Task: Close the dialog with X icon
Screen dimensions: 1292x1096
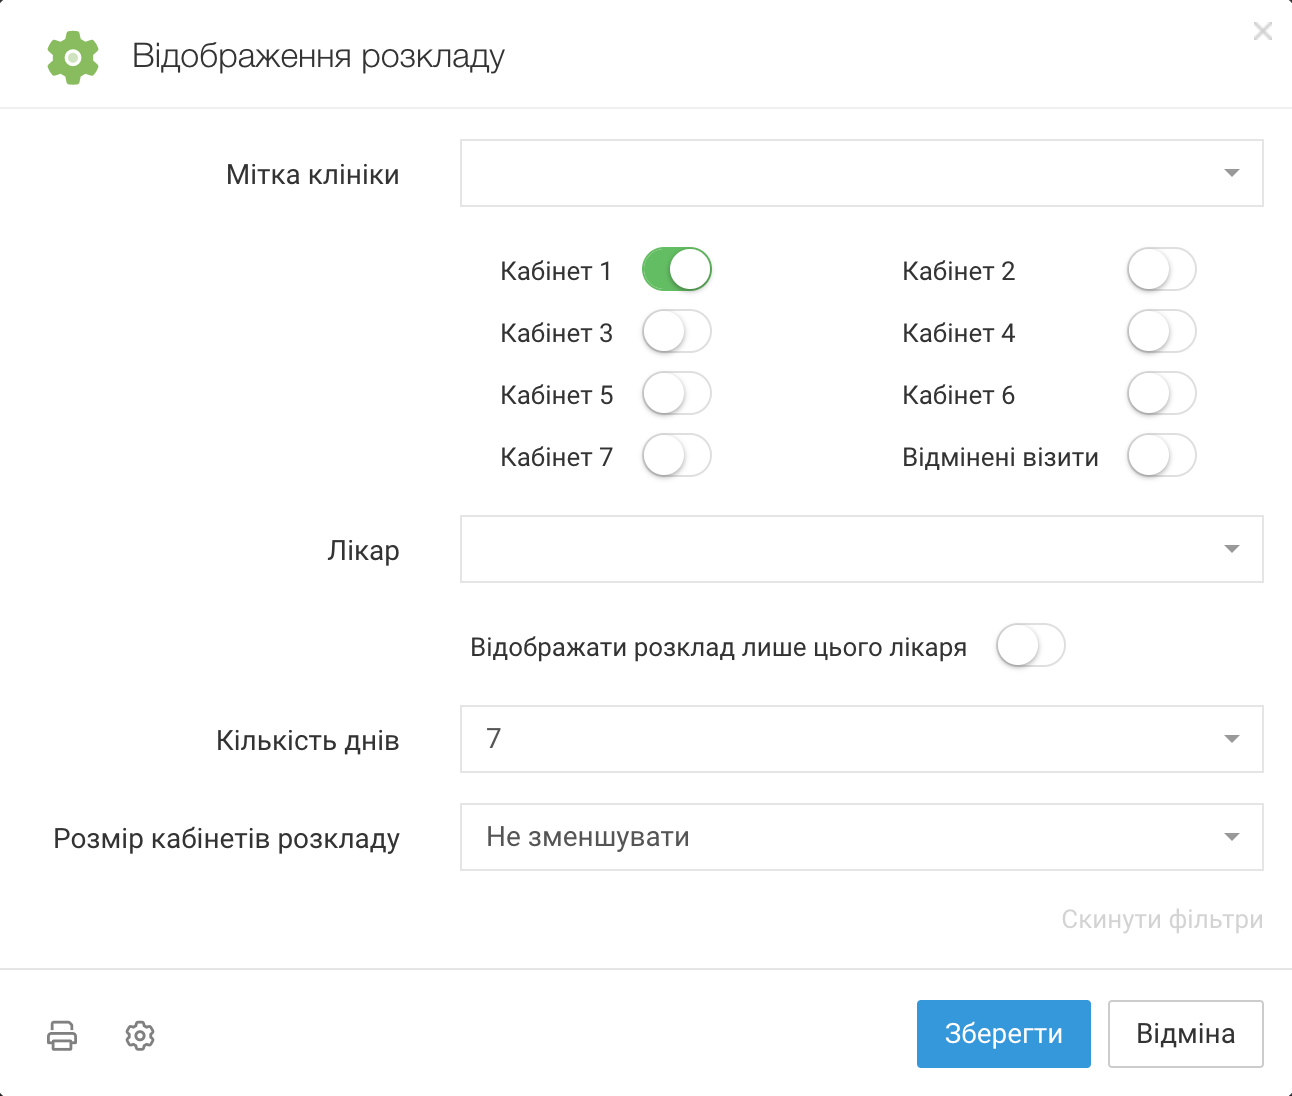Action: tap(1263, 31)
